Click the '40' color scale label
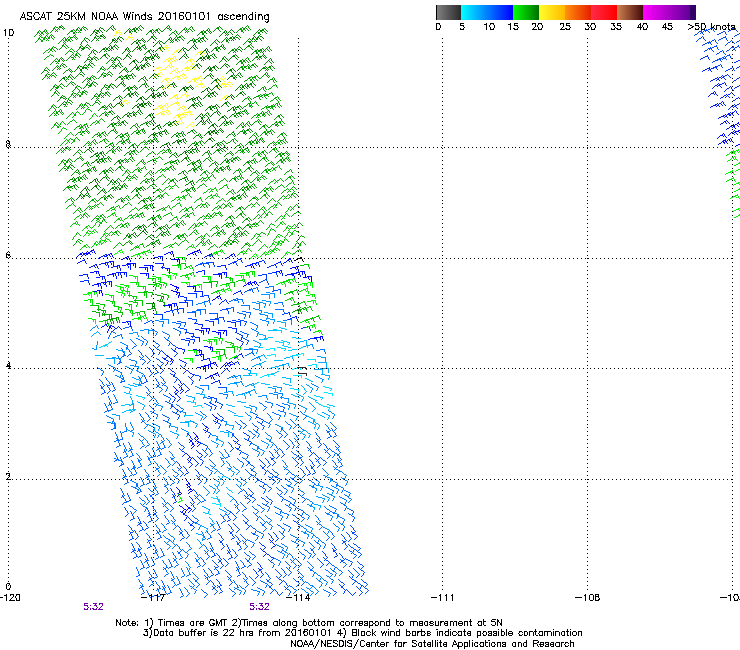The image size is (740, 650). click(x=642, y=27)
